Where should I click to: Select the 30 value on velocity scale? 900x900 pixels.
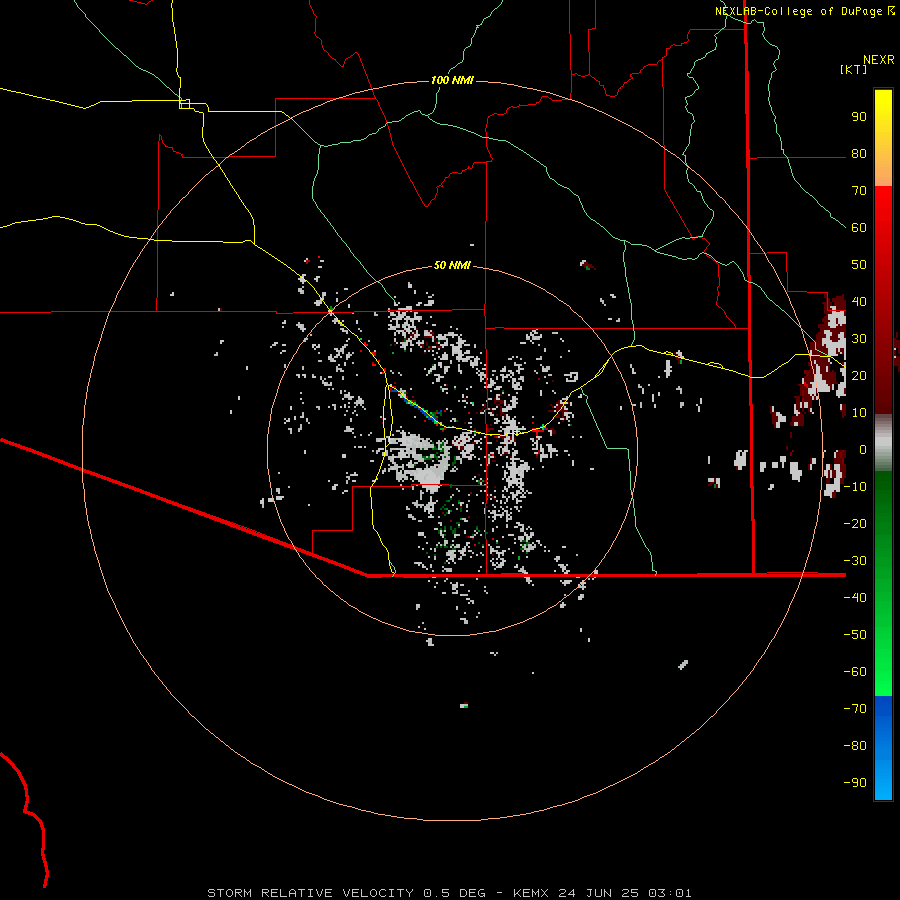pos(859,339)
